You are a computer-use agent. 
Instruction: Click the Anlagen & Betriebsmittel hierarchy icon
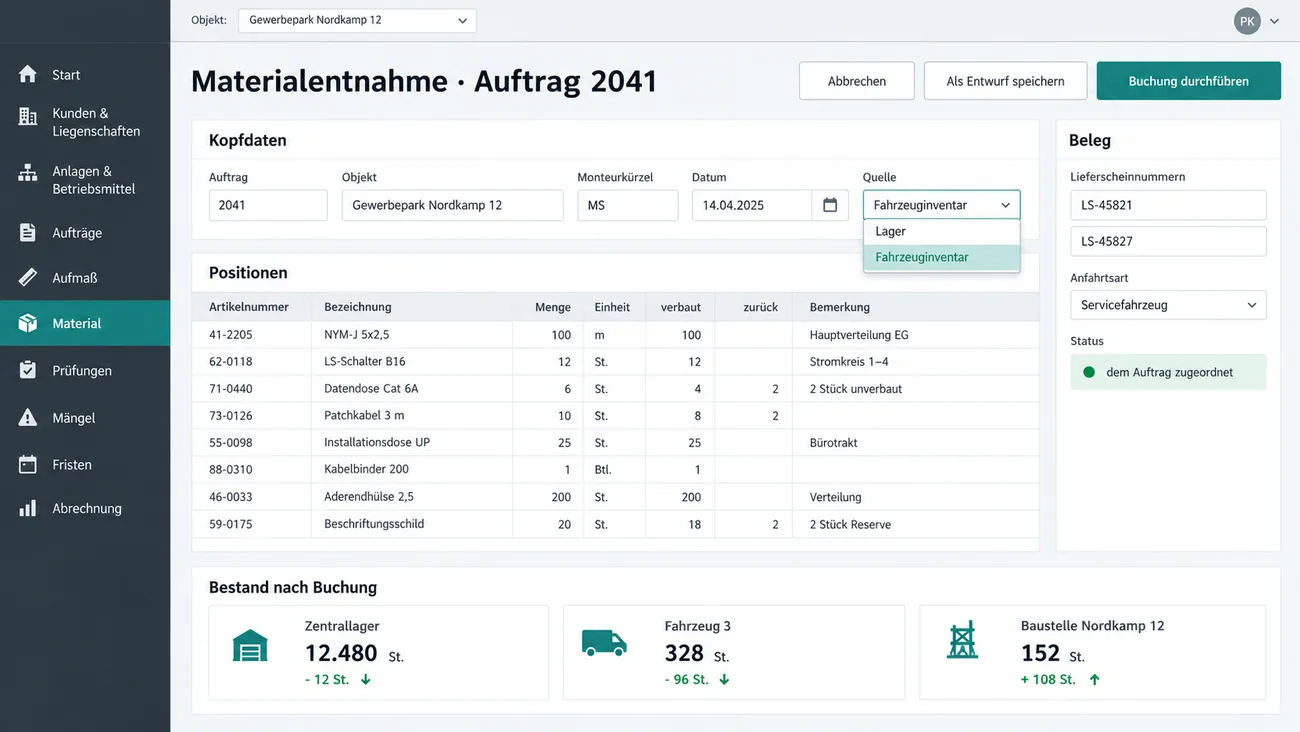[28, 173]
